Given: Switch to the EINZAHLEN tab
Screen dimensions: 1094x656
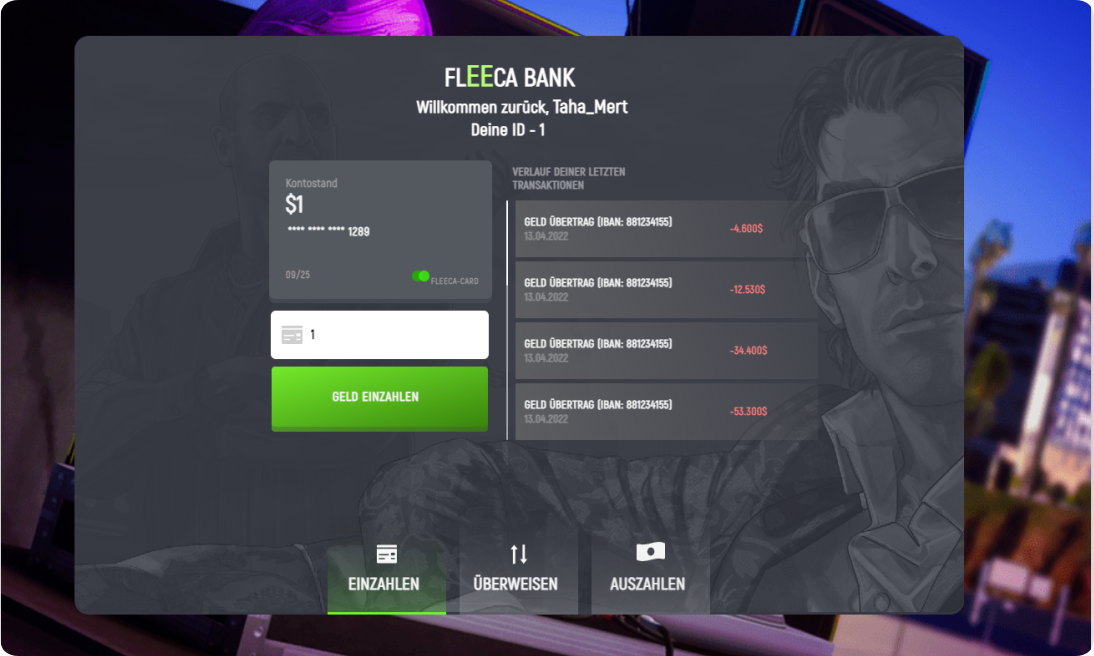Looking at the screenshot, I should (387, 569).
